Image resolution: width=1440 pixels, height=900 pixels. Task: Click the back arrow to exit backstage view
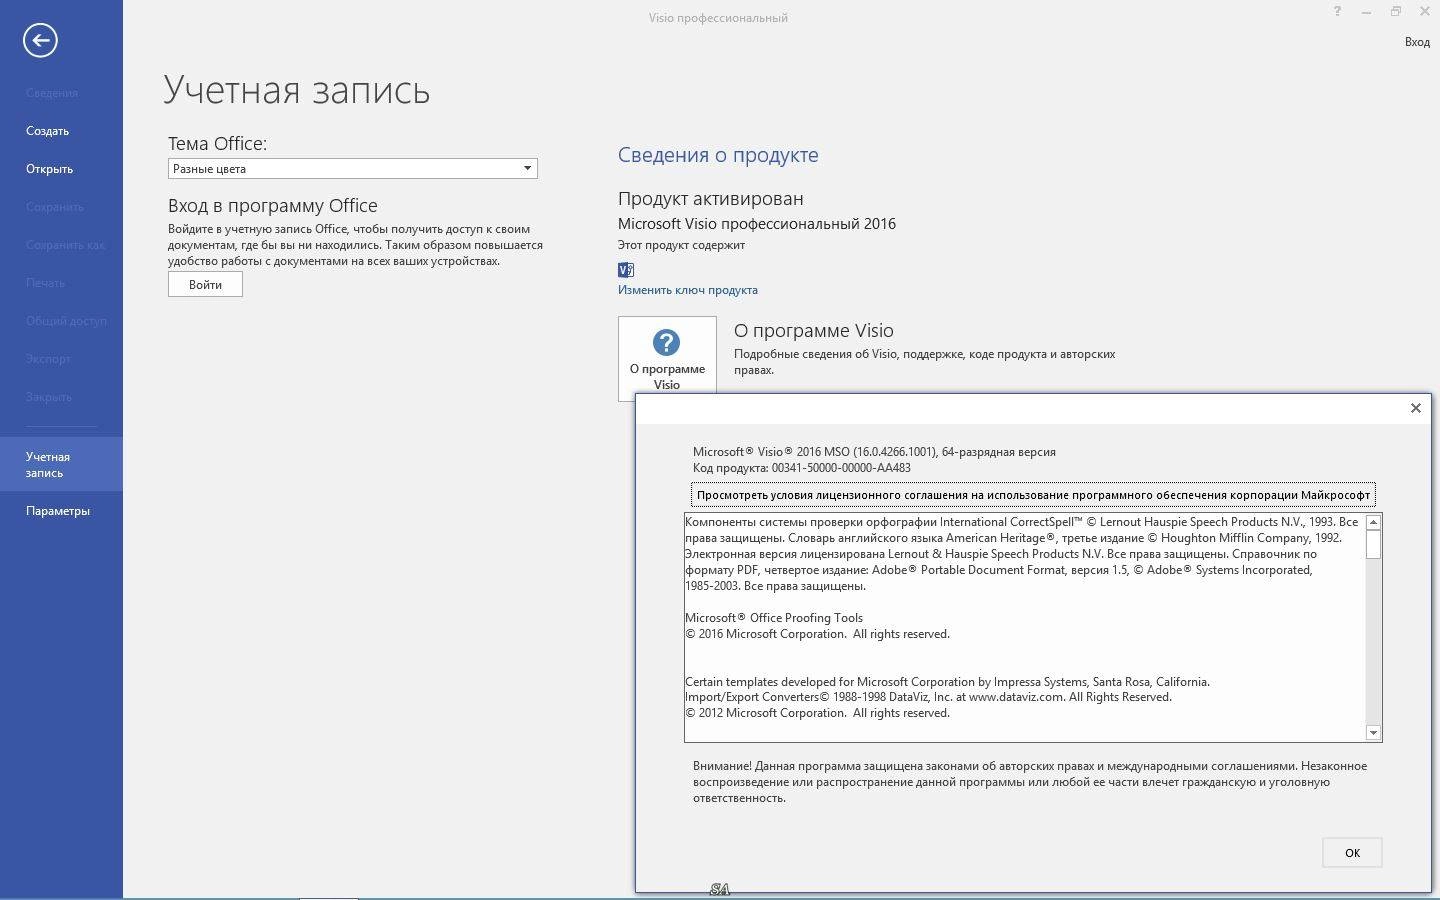tap(38, 40)
